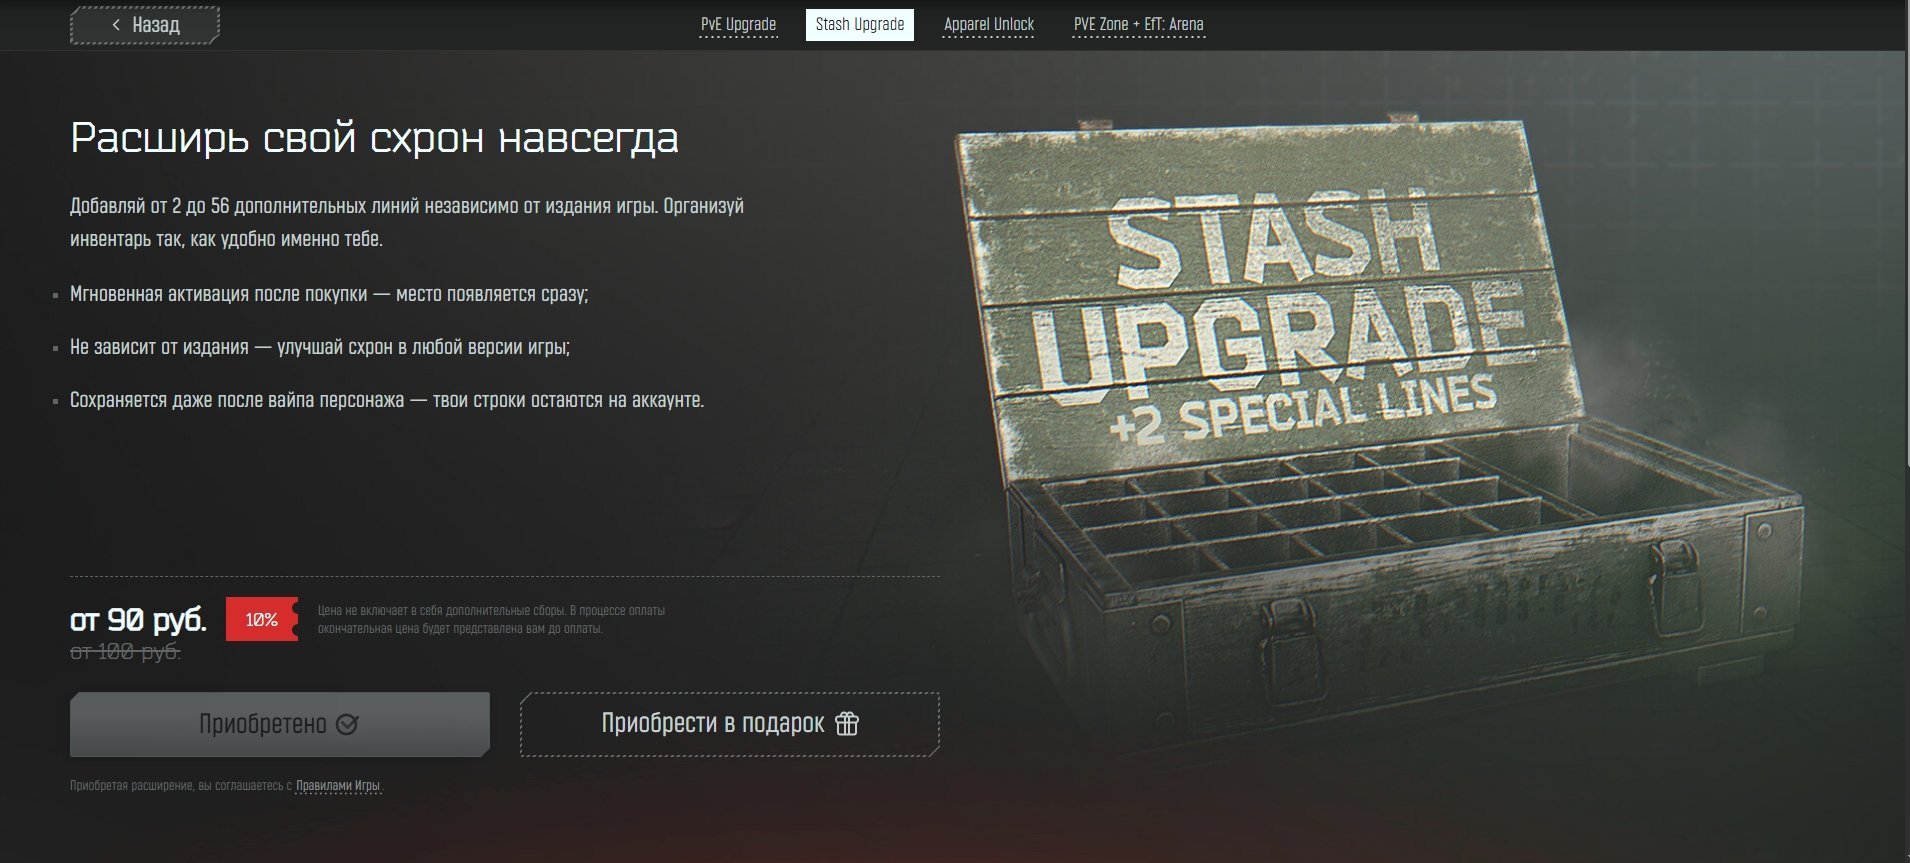Image resolution: width=1910 pixels, height=863 pixels.
Task: Go back with the Назад button
Action: [x=145, y=25]
